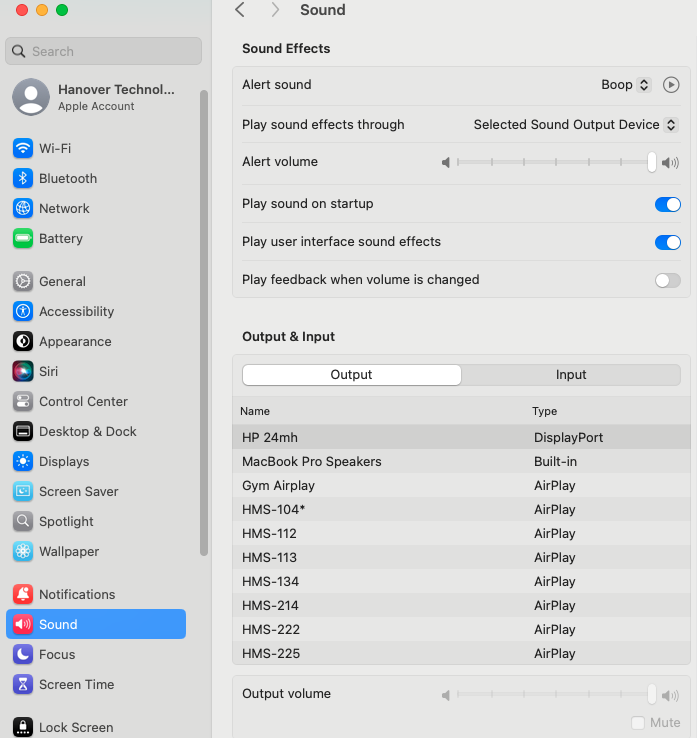Select MacBook Pro Speakers output
This screenshot has height=738, width=697.
pos(461,461)
